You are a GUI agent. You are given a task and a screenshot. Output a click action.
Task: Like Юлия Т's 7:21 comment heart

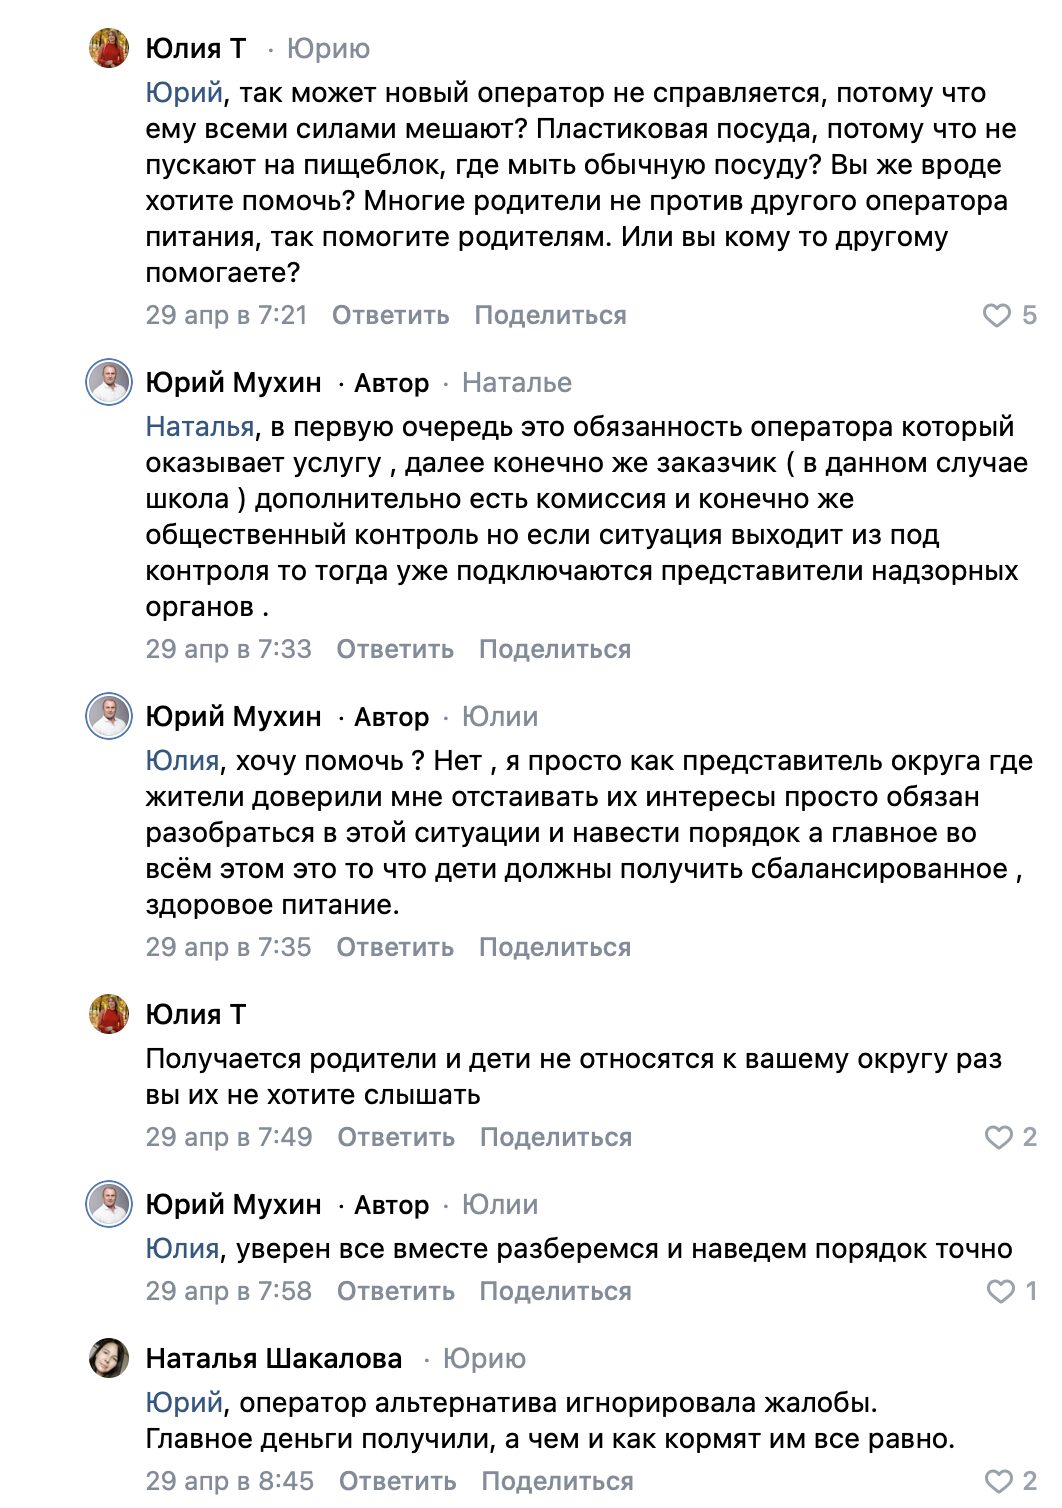tap(997, 316)
